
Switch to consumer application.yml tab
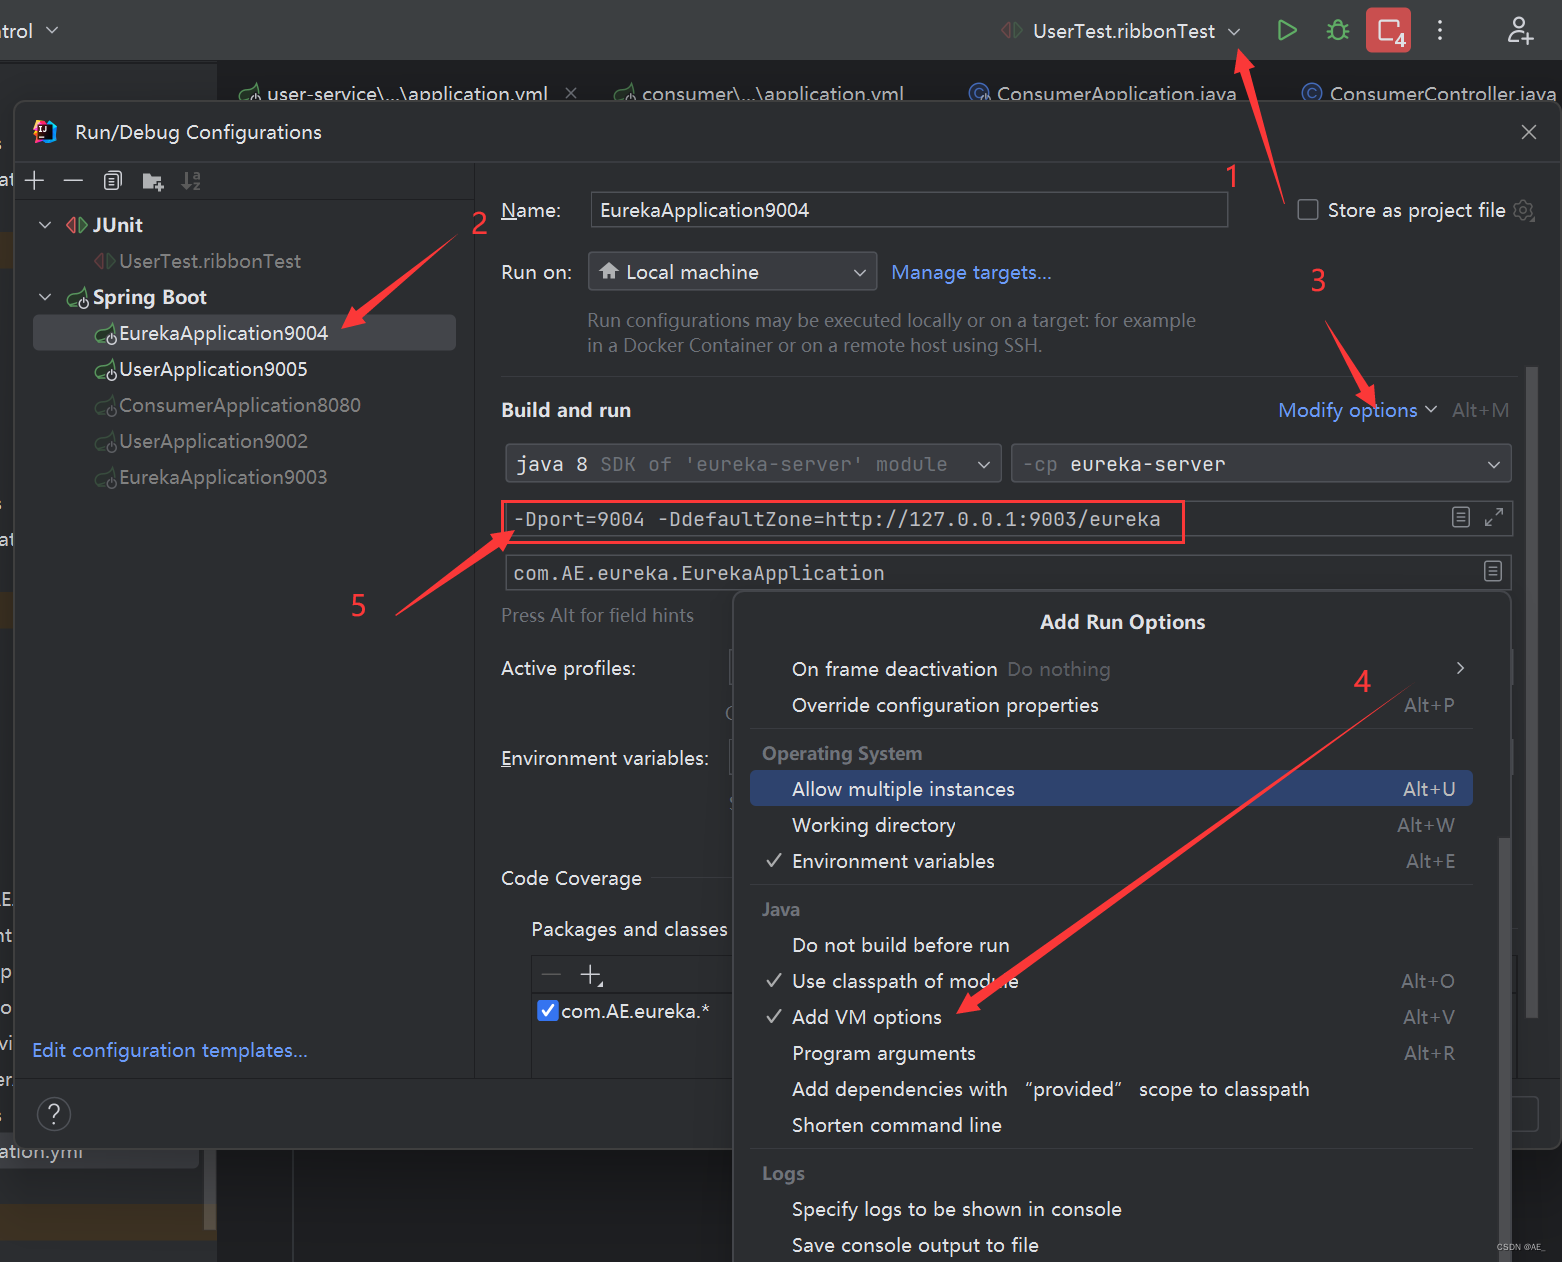(760, 93)
